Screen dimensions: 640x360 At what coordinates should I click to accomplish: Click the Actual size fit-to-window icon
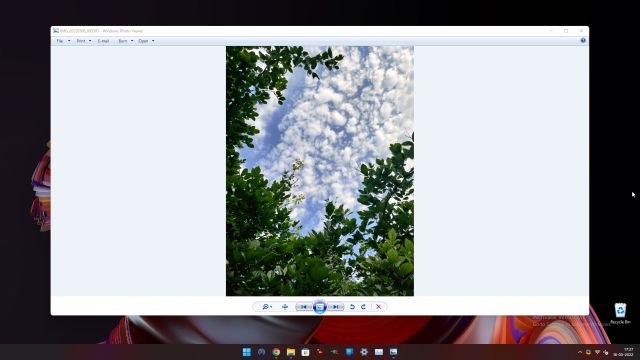click(x=285, y=307)
